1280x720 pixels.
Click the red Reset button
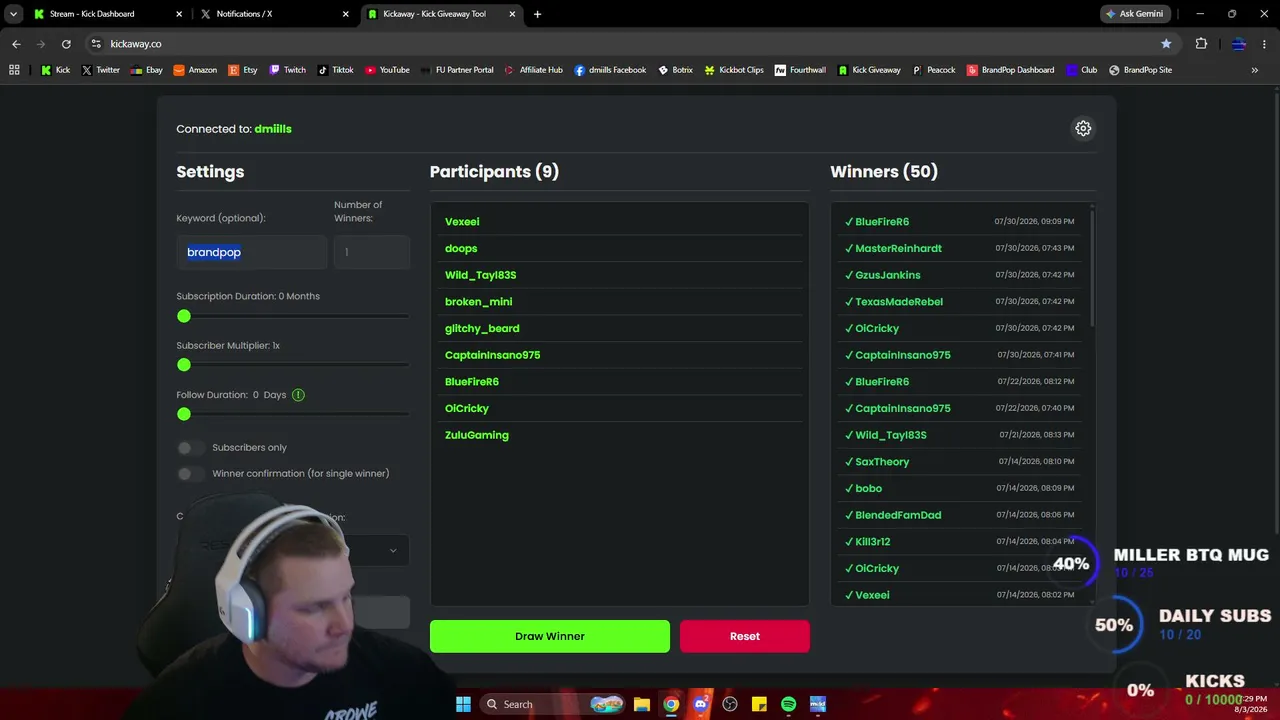pyautogui.click(x=745, y=636)
